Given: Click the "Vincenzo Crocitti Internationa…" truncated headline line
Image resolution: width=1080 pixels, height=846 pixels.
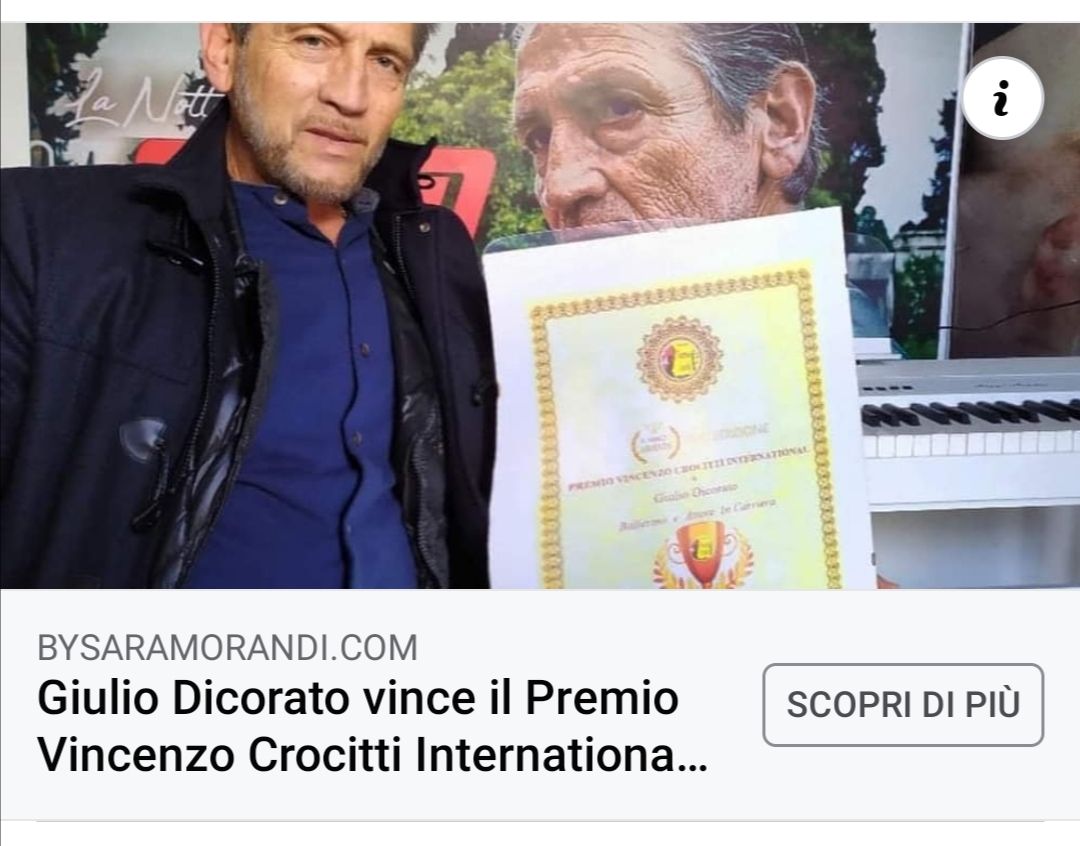Looking at the screenshot, I should 372,755.
